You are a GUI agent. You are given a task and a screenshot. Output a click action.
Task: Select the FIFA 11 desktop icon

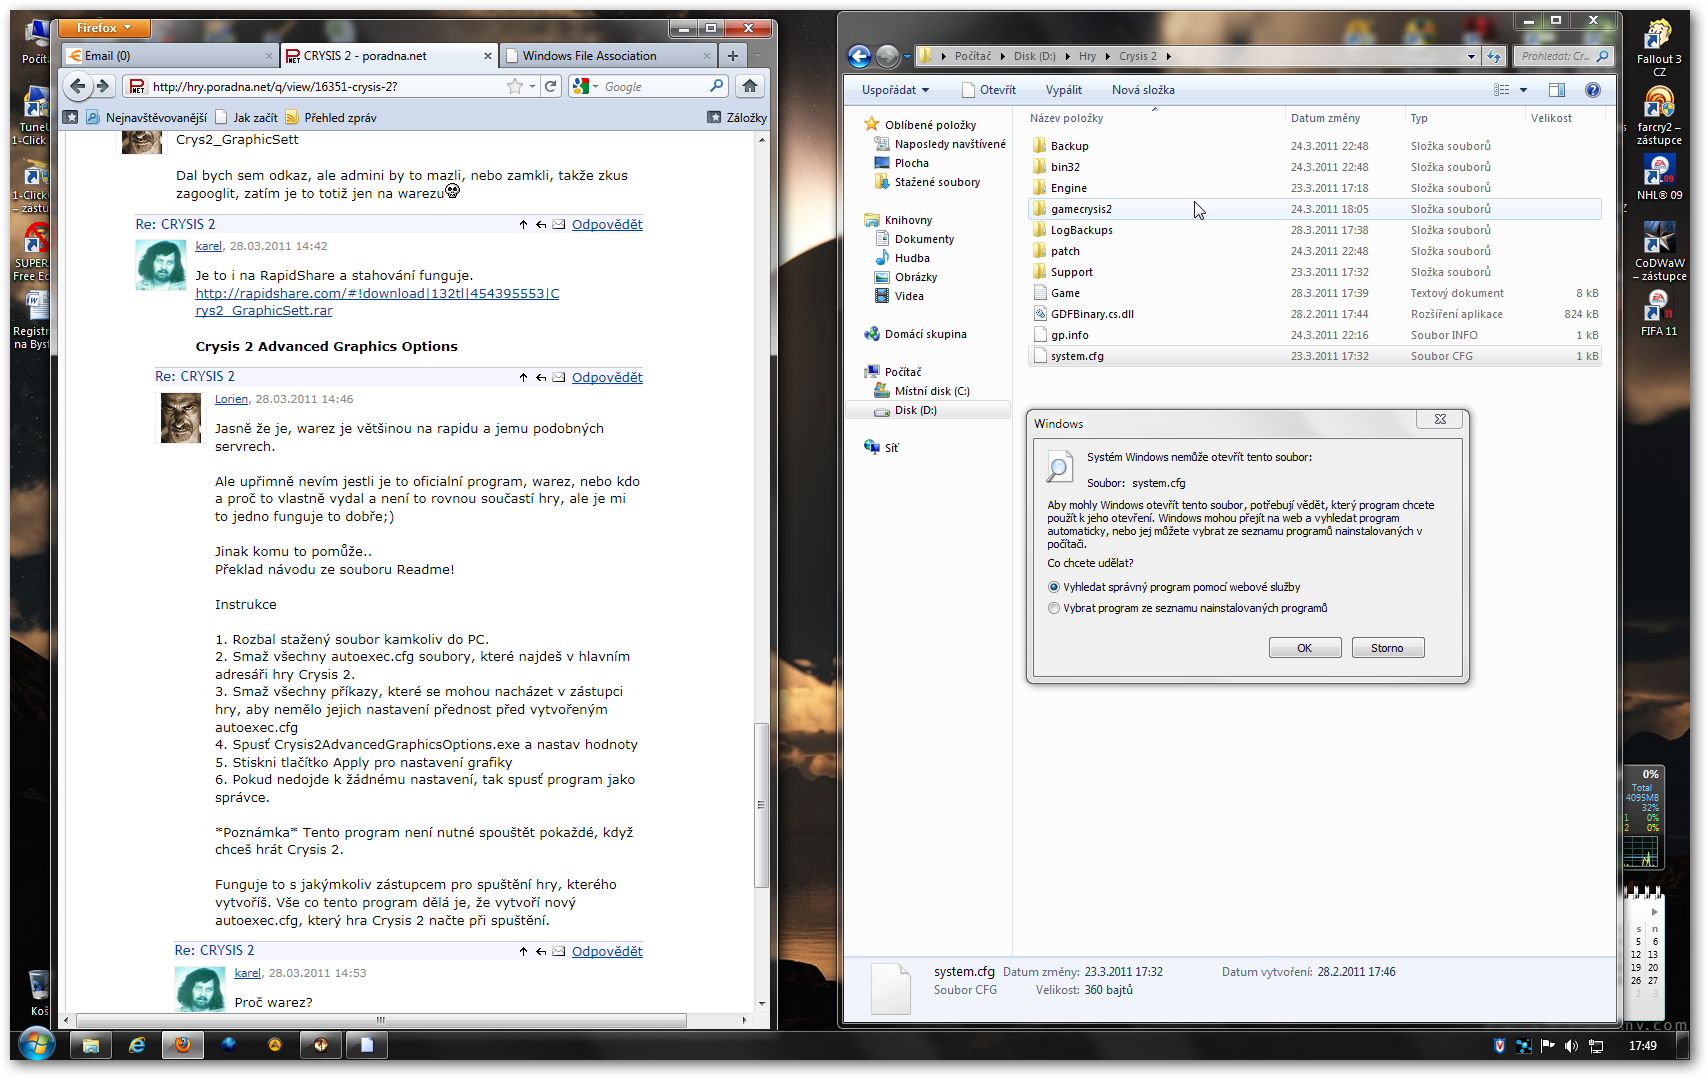pos(1659,313)
